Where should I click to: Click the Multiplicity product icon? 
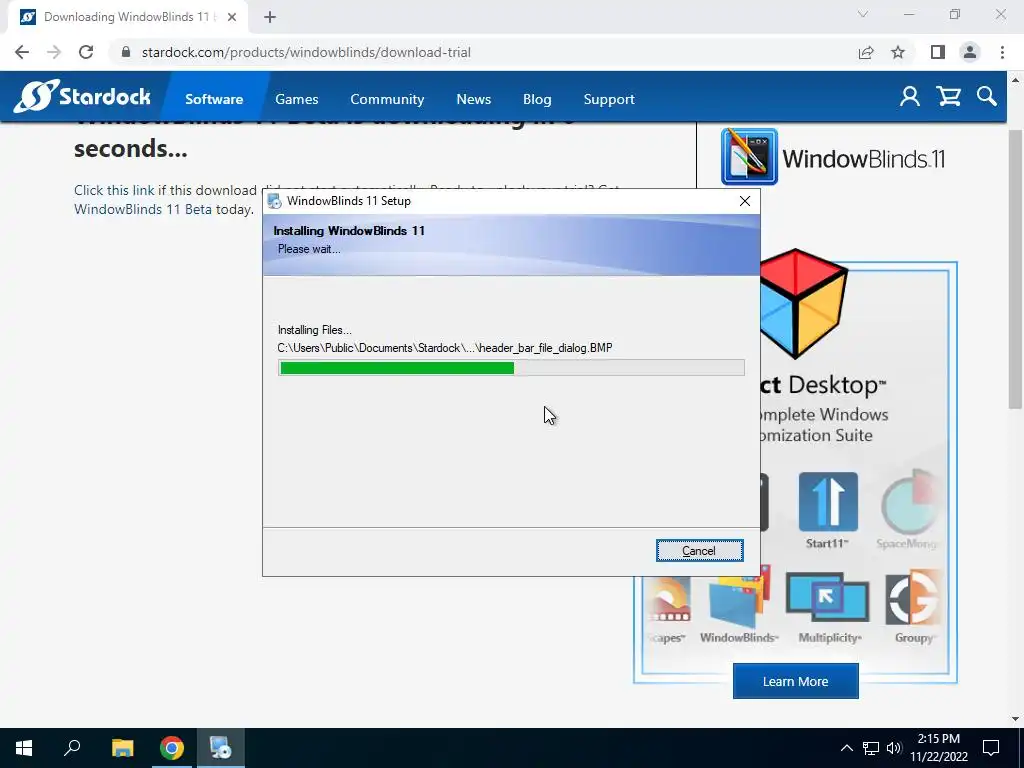[x=827, y=598]
